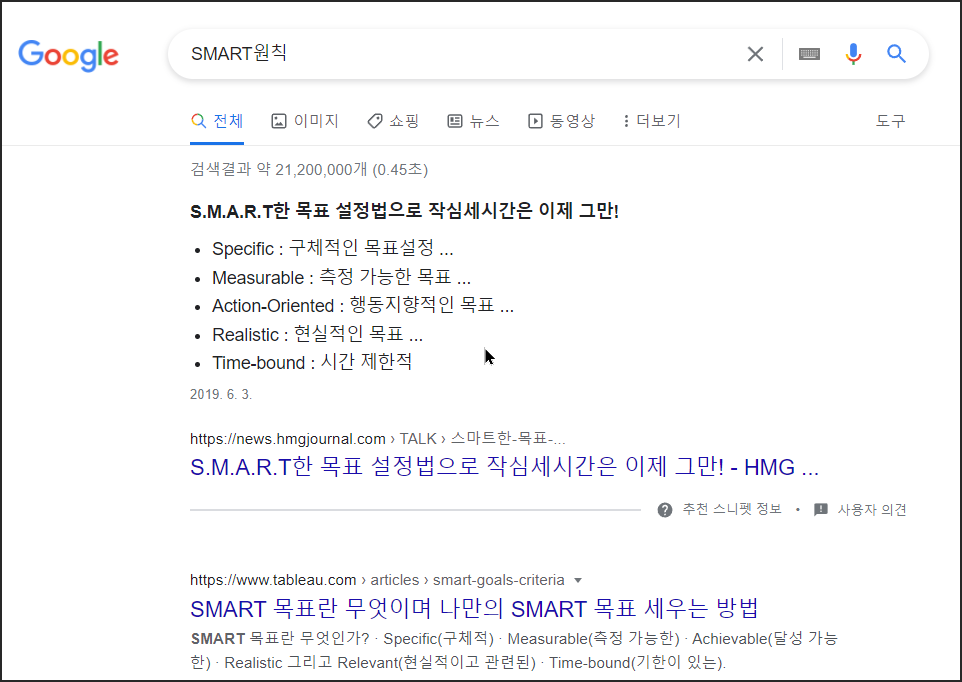Click the Time-bound : 시간 제한적 bullet
This screenshot has width=962, height=682.
312,362
